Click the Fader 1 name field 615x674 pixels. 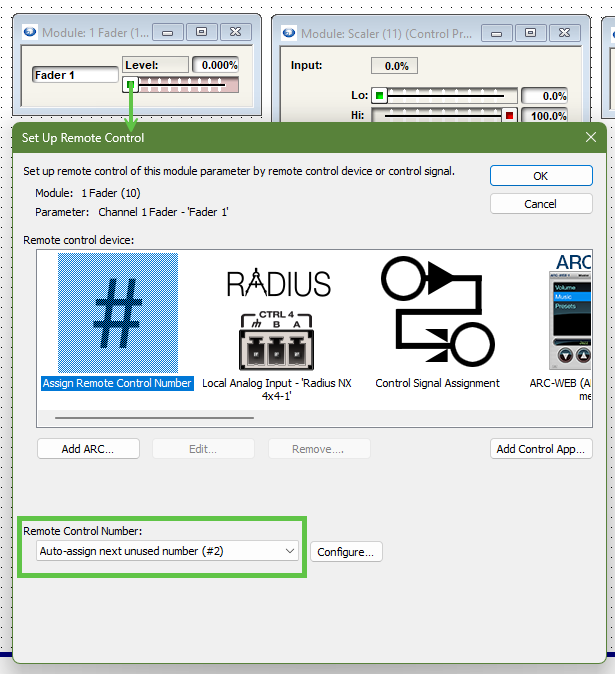coord(74,75)
